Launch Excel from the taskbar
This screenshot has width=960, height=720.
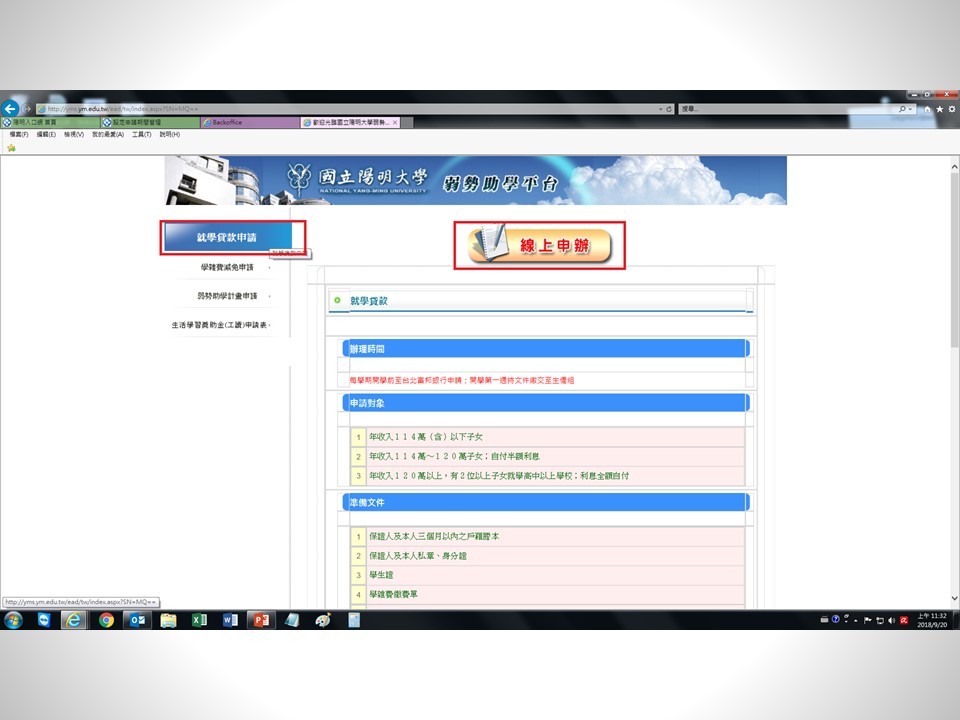click(199, 620)
